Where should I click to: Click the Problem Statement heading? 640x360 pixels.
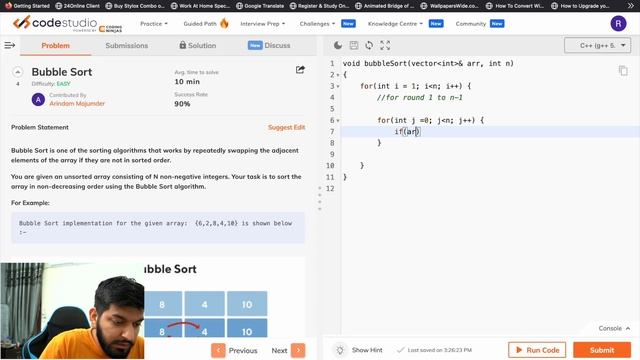(x=40, y=127)
